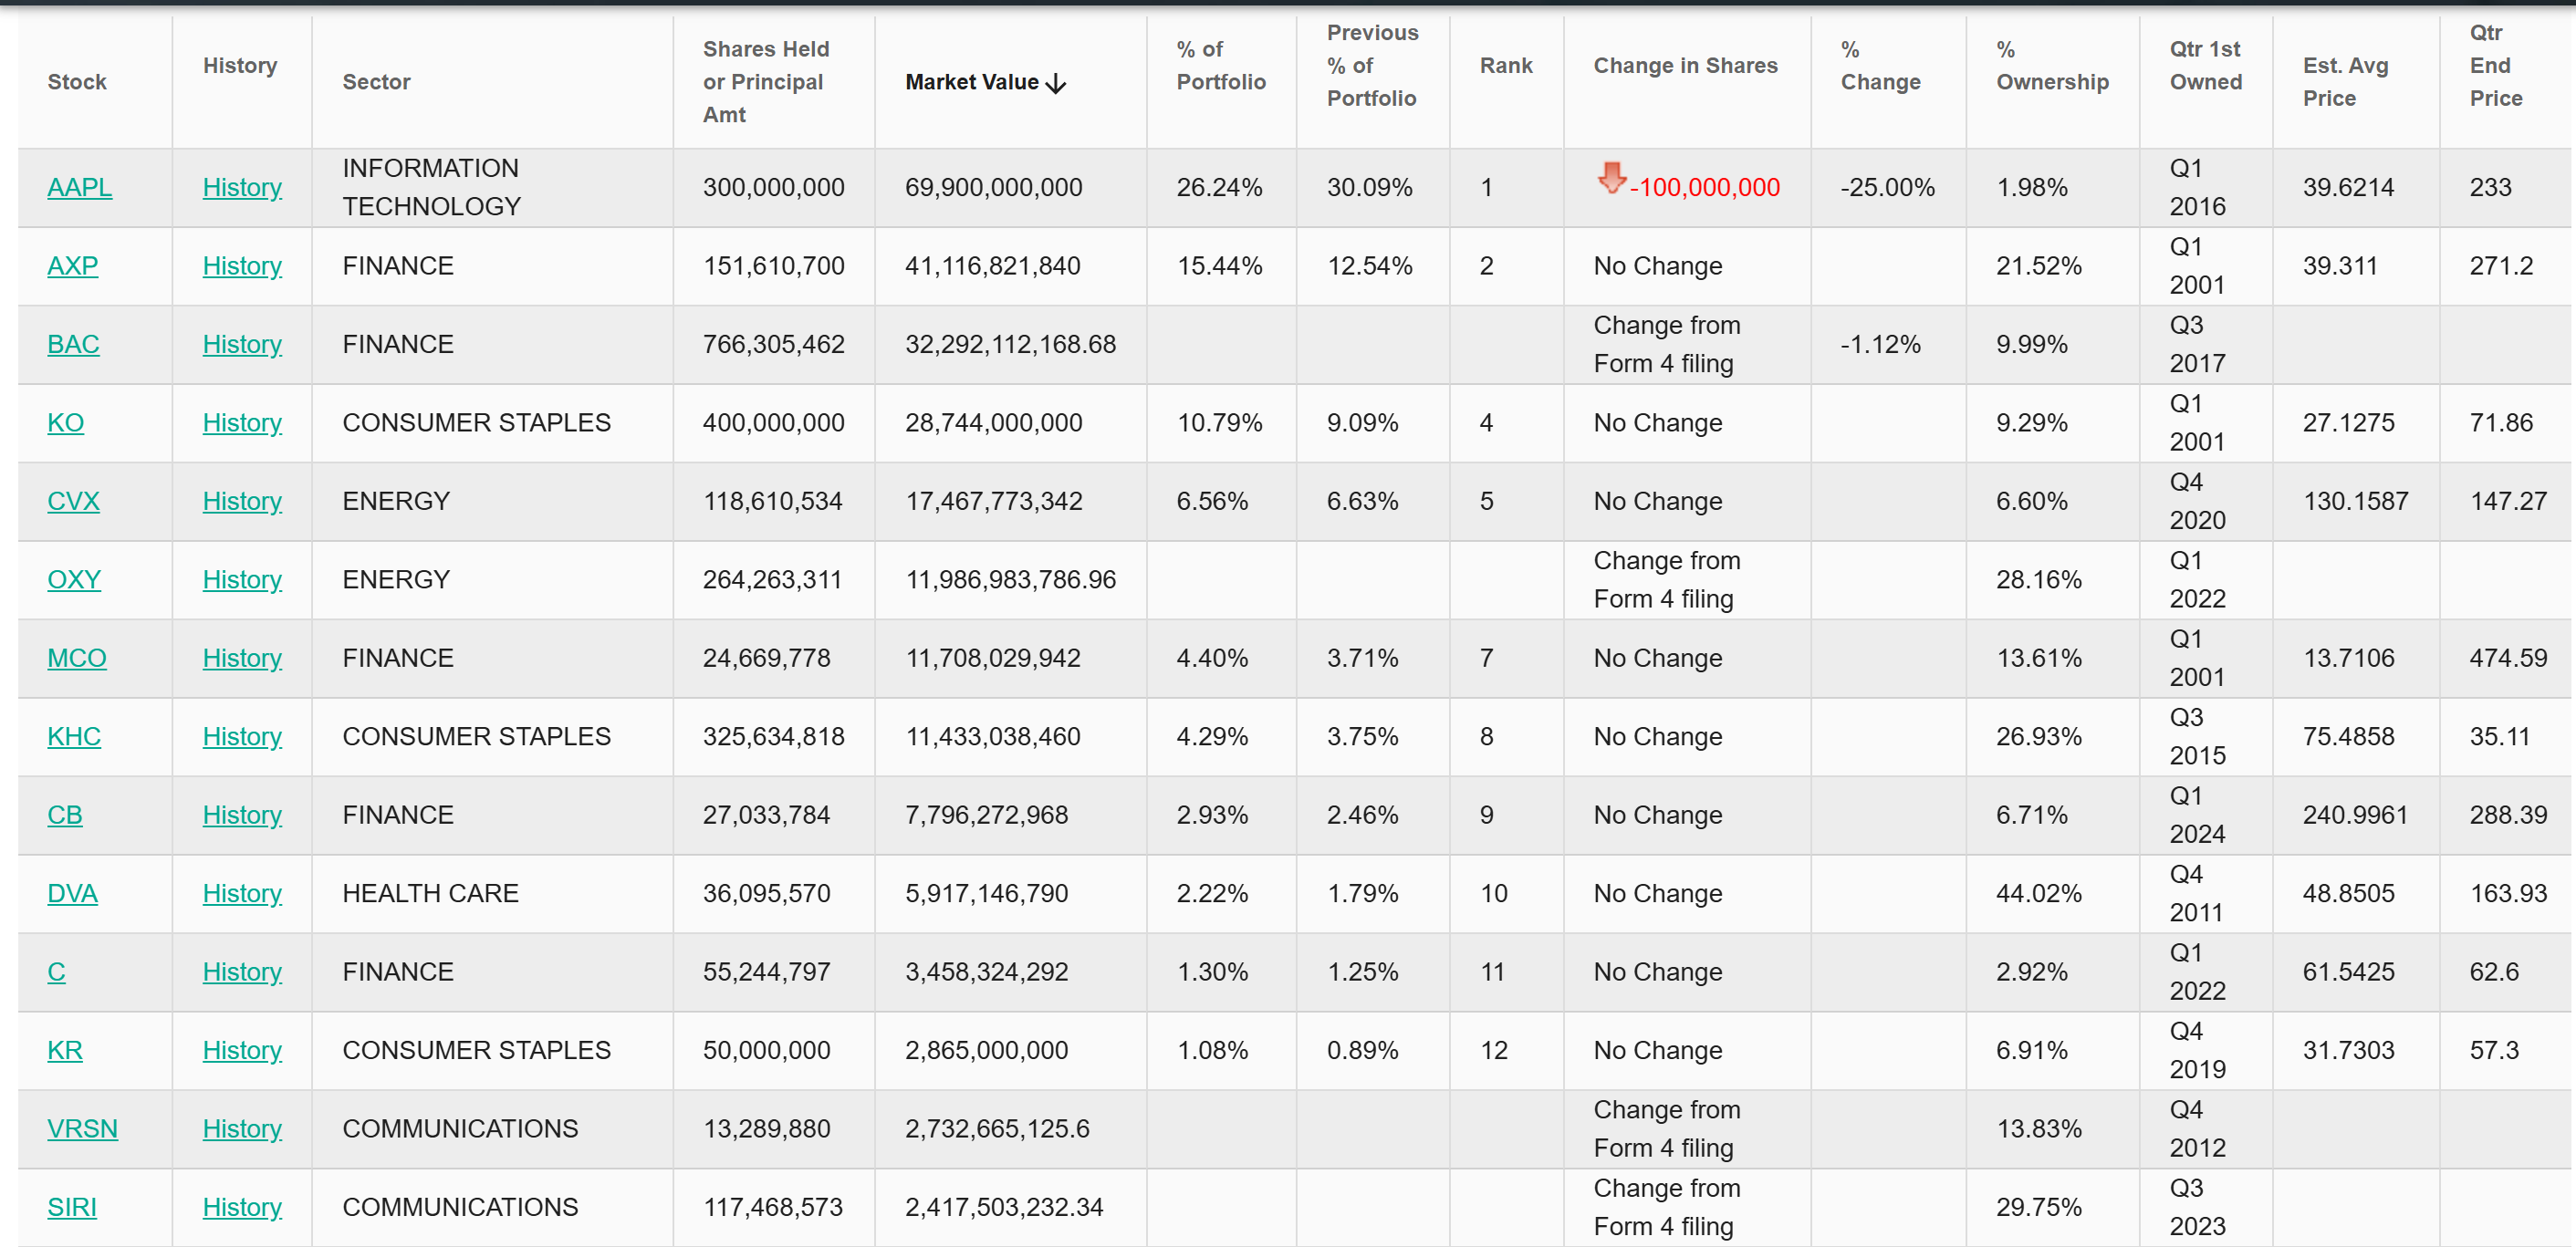
Task: Open the OXY stock link
Action: pyautogui.click(x=74, y=580)
